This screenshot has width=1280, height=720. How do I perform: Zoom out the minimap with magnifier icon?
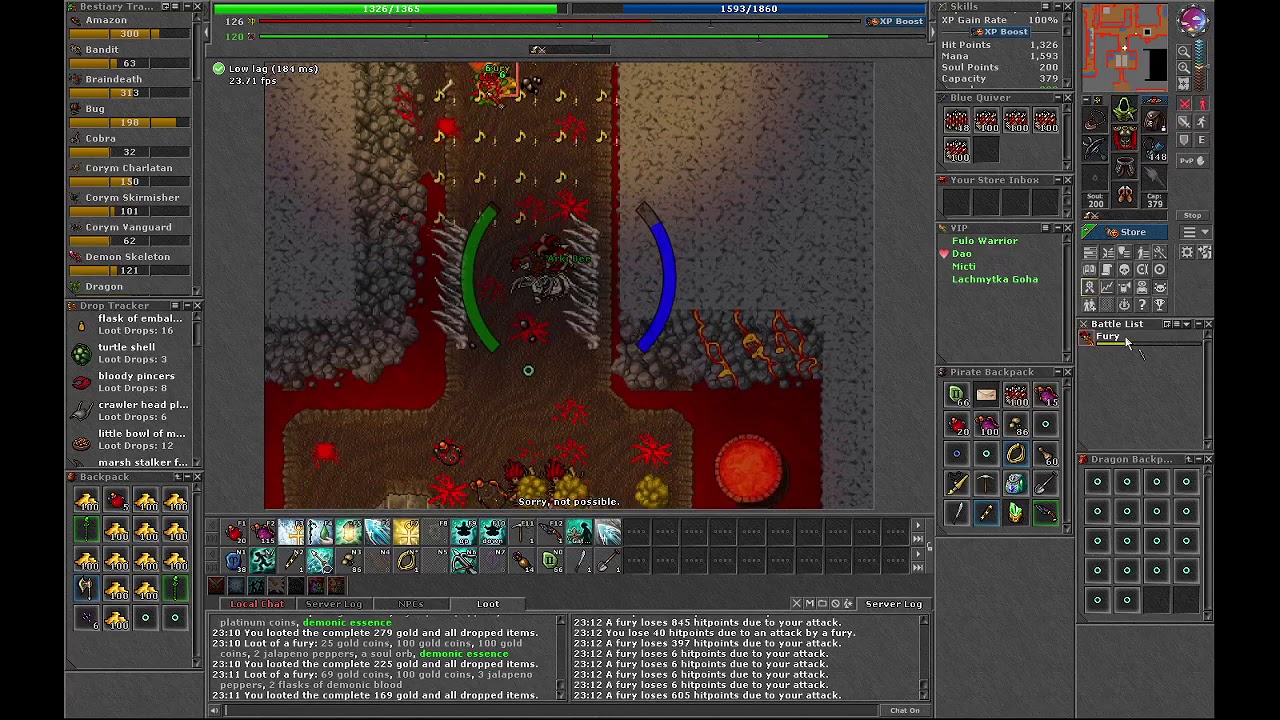[x=1184, y=52]
